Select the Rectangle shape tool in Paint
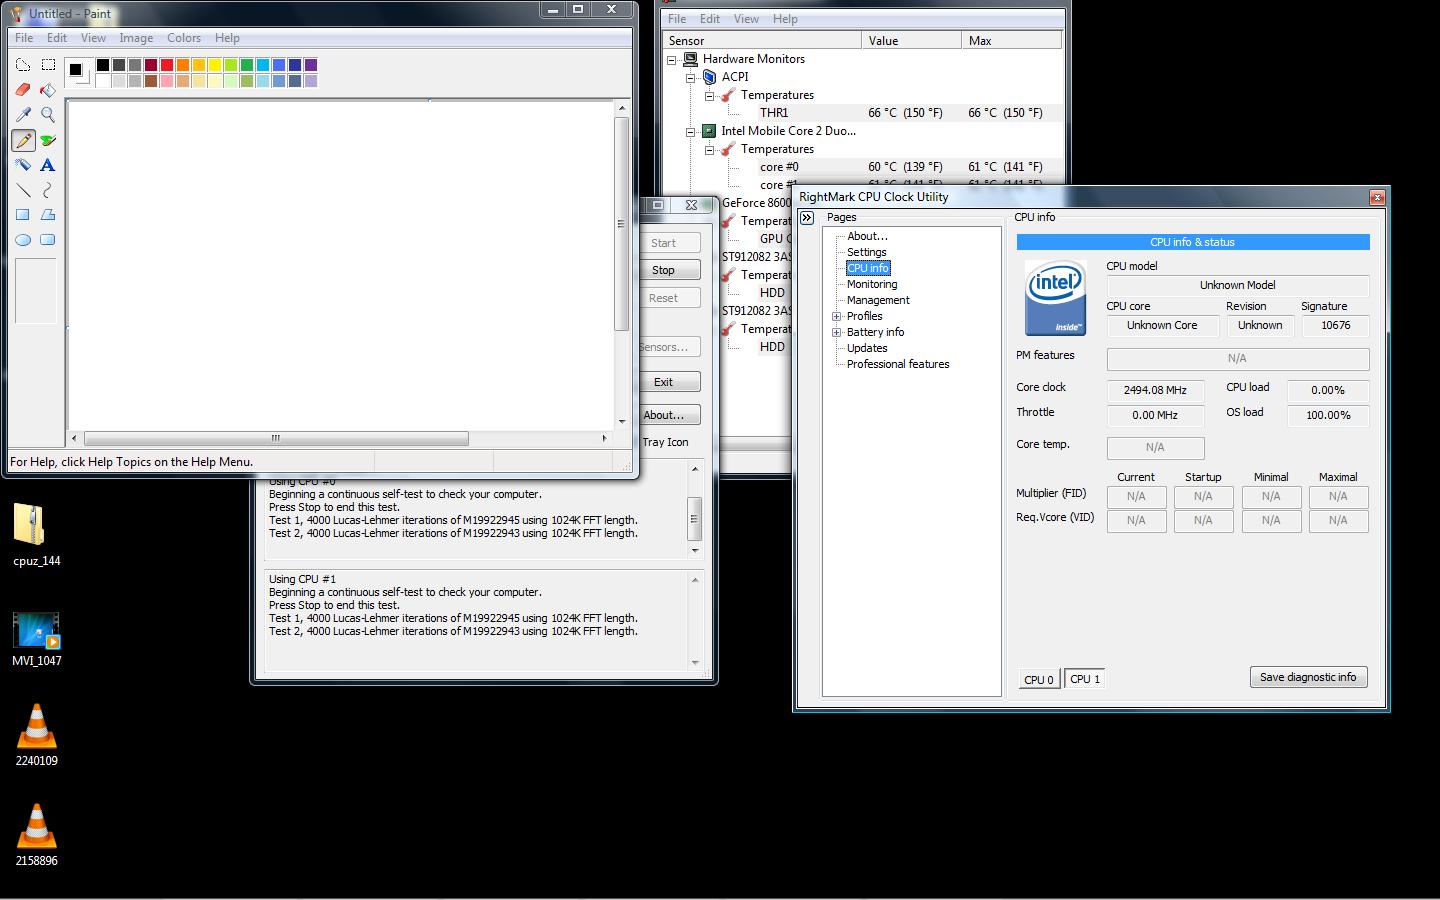The width and height of the screenshot is (1440, 900). click(x=23, y=215)
